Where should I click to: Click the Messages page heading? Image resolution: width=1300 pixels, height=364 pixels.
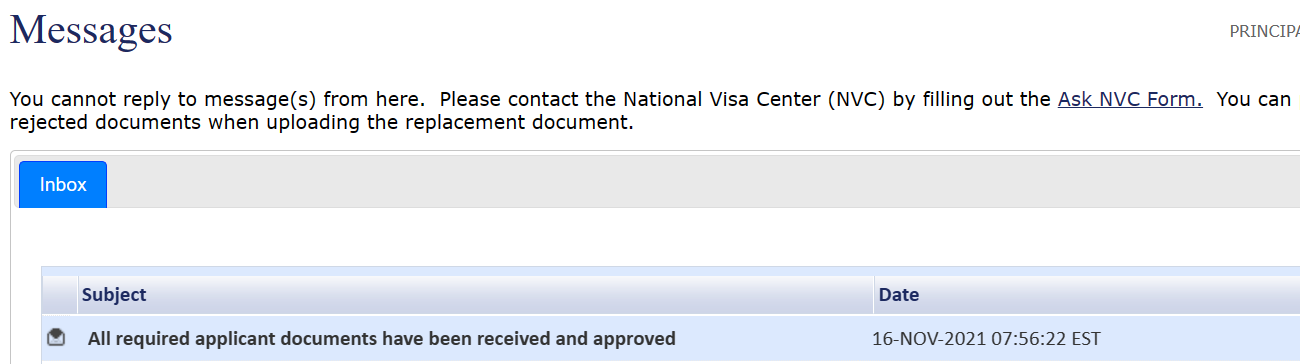click(91, 30)
